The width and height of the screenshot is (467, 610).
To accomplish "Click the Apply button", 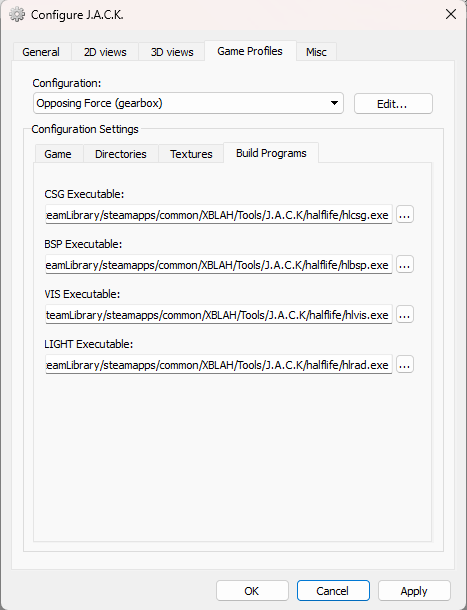I will 414,591.
